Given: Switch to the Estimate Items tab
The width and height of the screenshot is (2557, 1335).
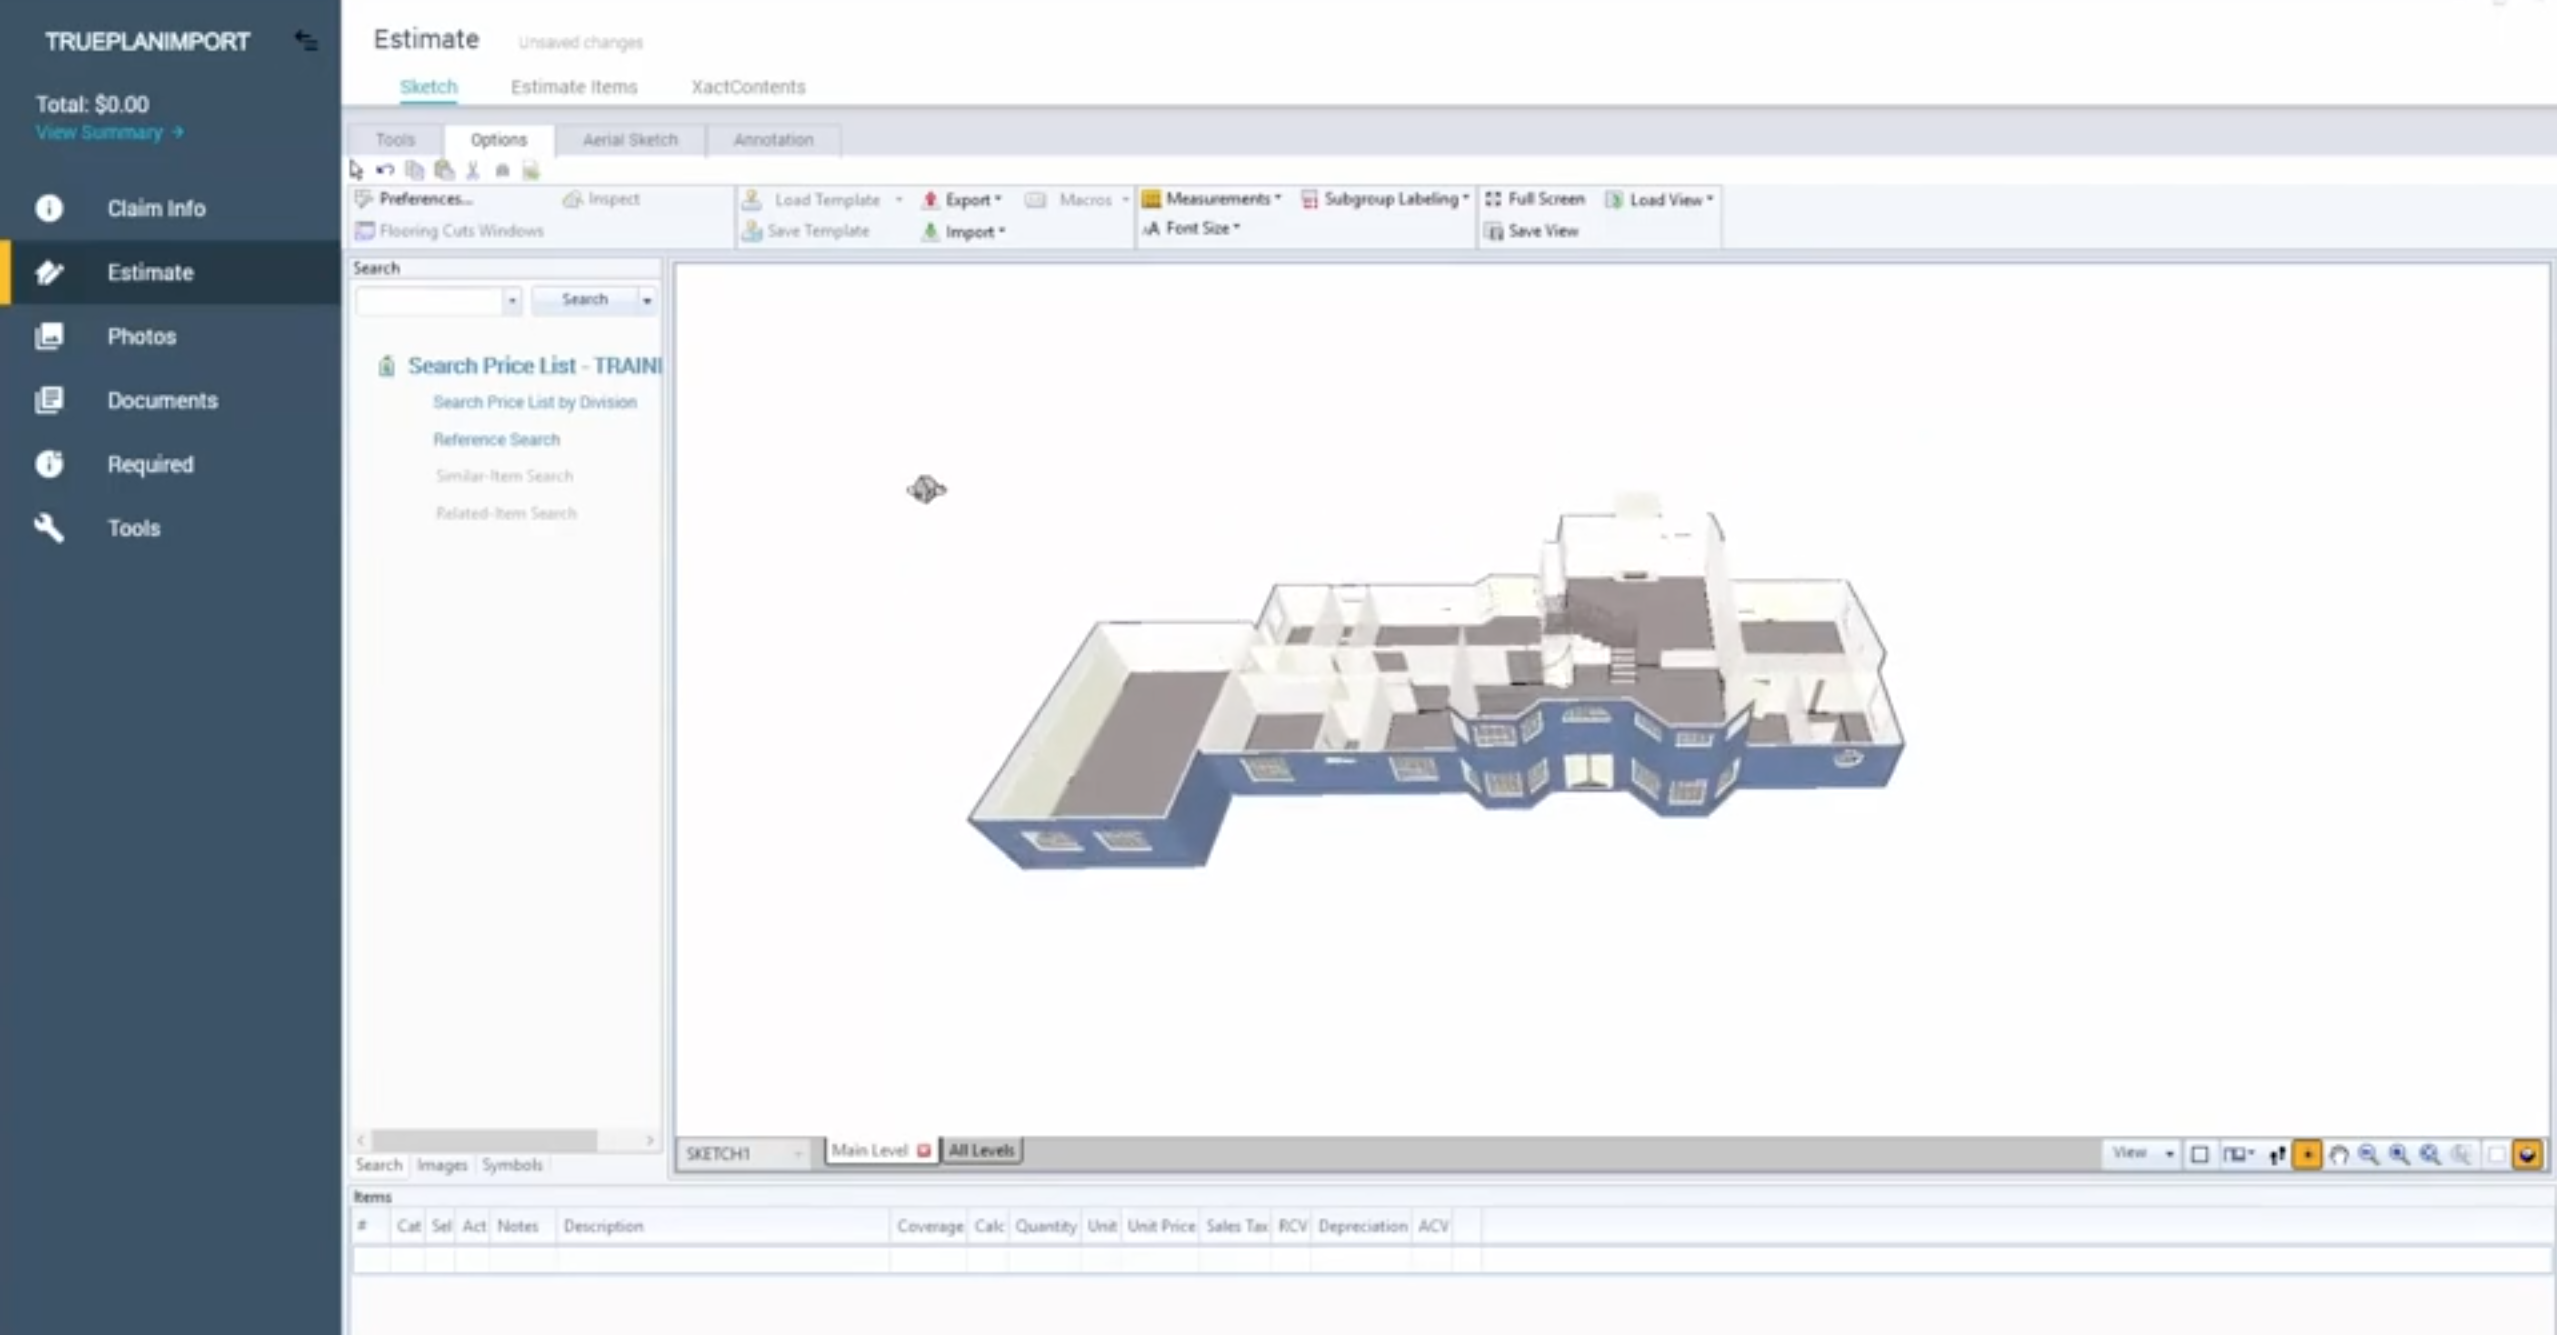Looking at the screenshot, I should (x=574, y=87).
